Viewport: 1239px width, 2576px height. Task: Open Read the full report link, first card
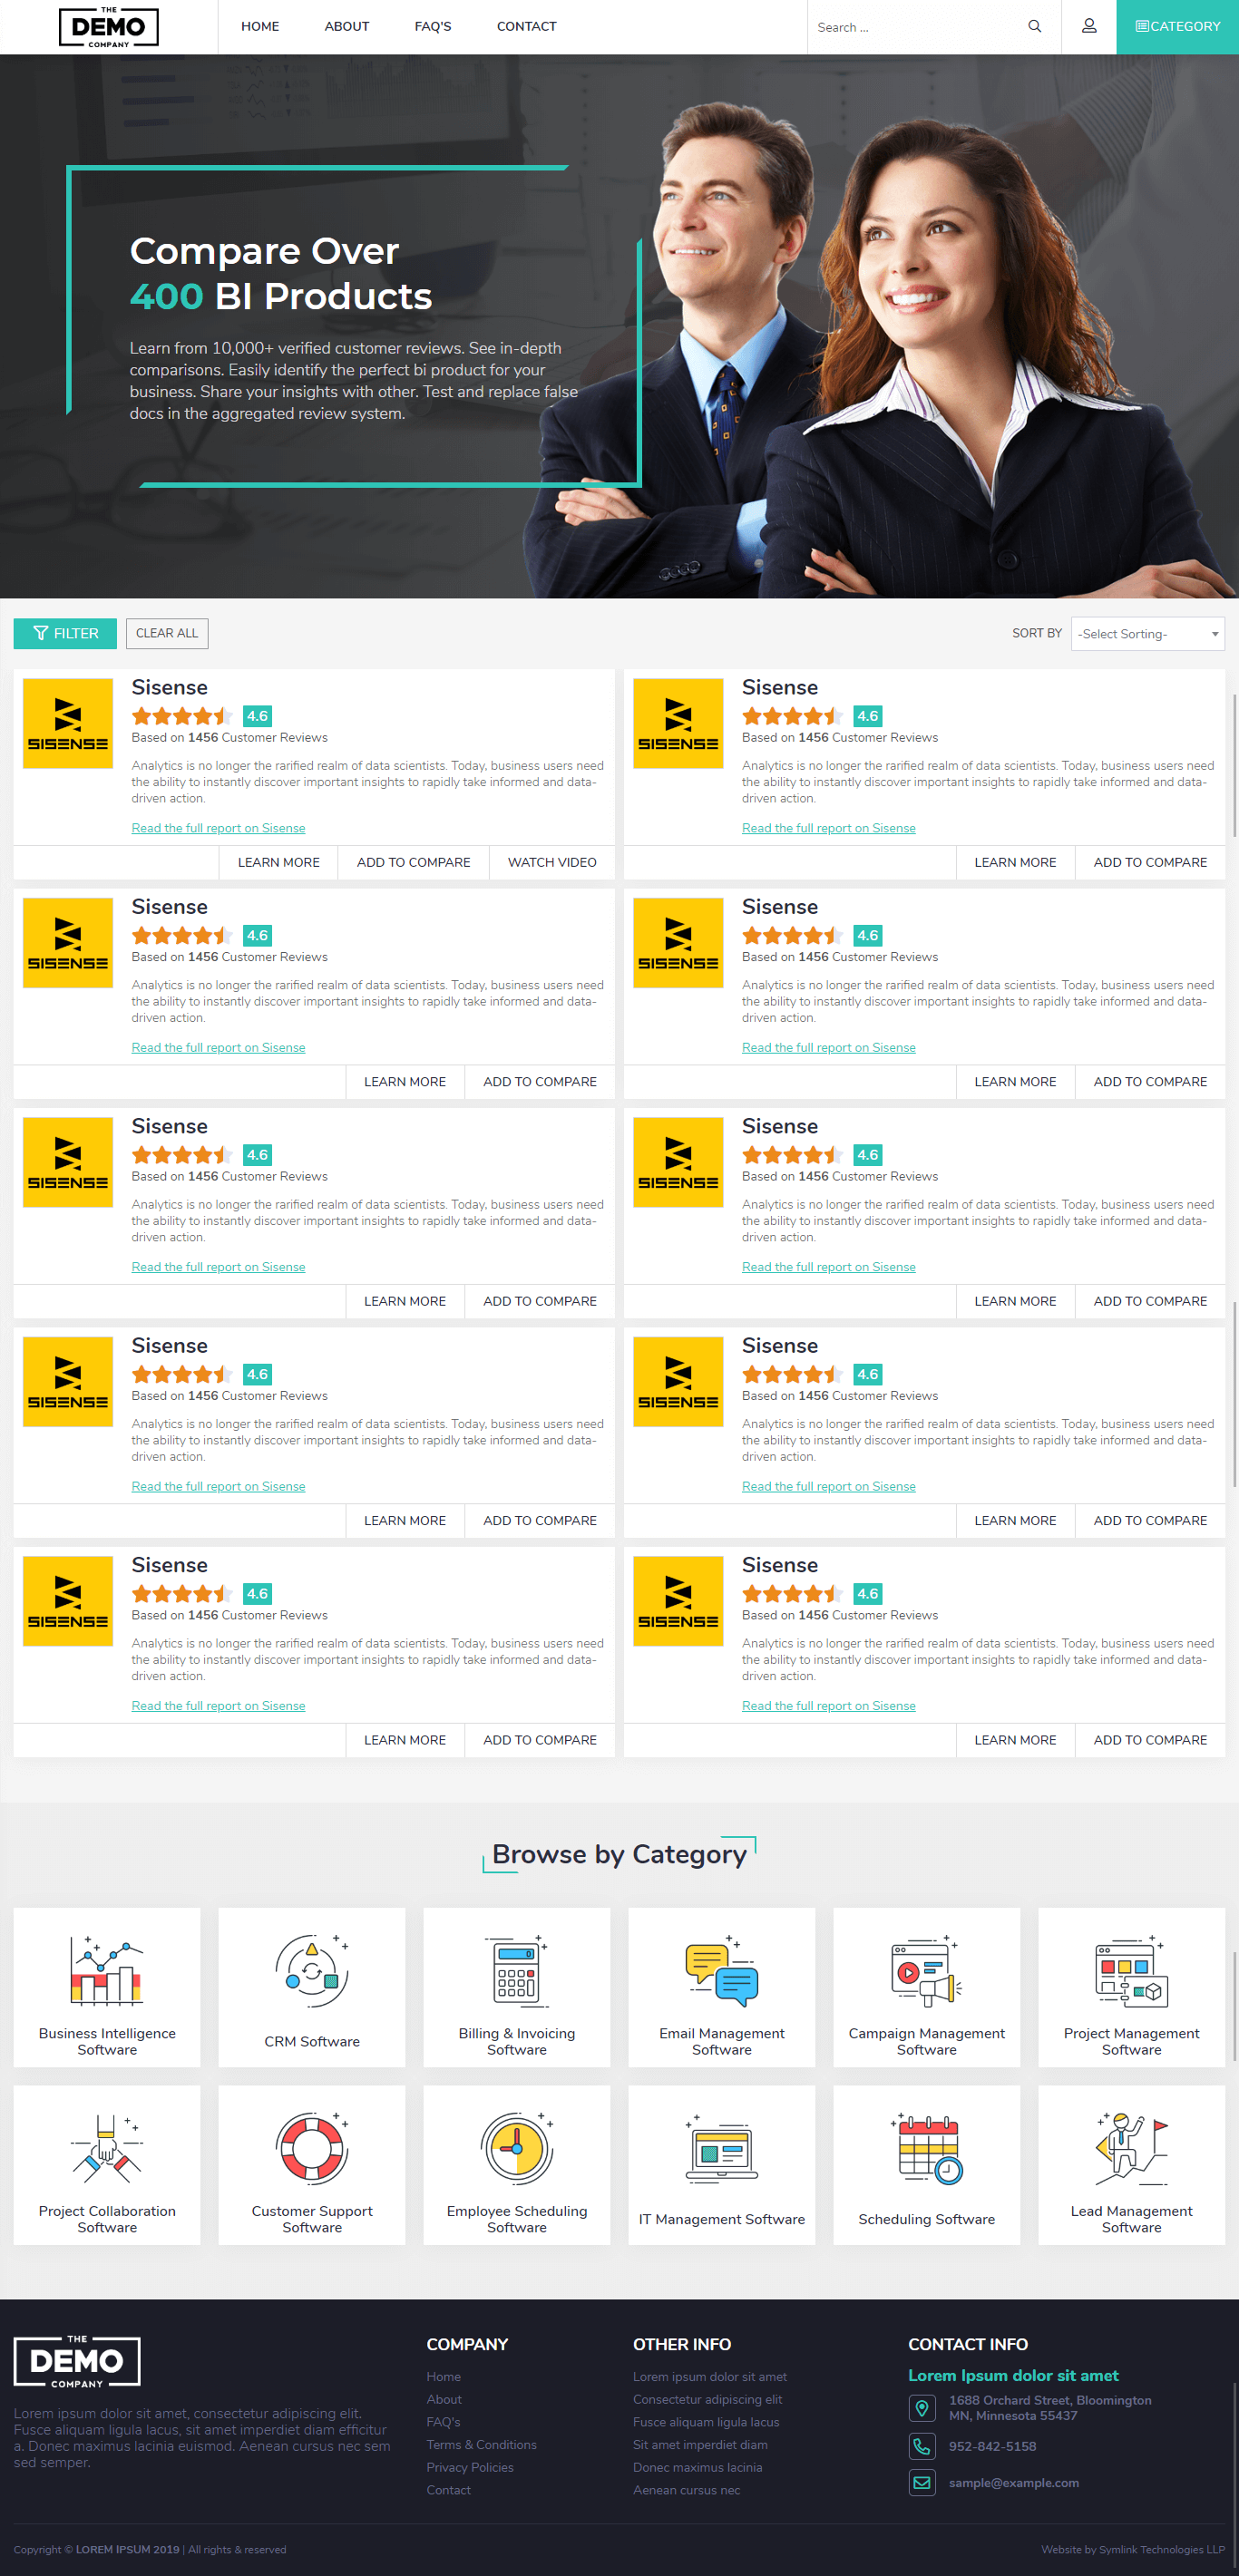[218, 828]
